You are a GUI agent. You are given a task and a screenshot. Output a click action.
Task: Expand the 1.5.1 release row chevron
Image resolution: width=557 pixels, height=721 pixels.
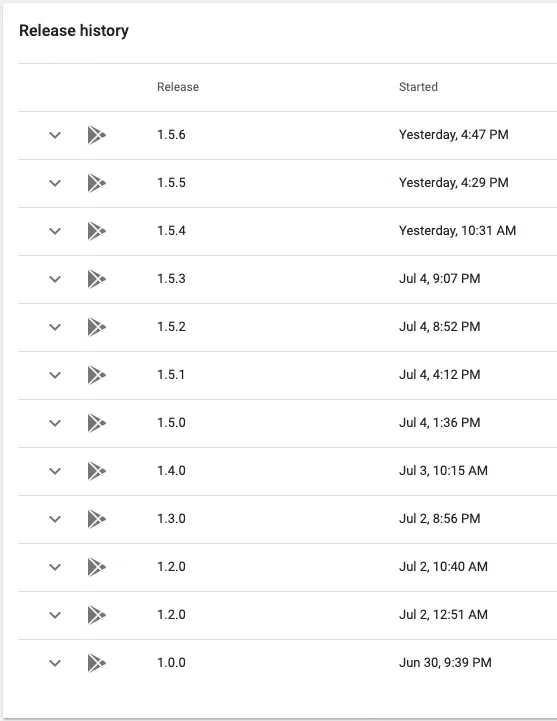click(x=55, y=375)
